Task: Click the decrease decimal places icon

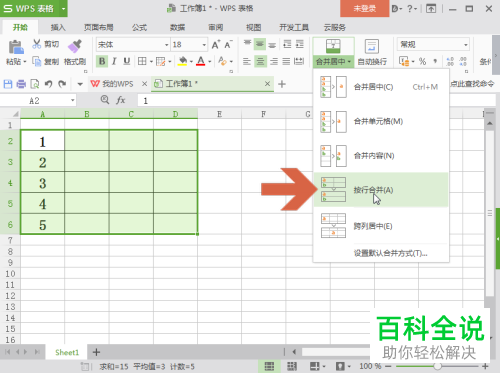Action: 463,61
